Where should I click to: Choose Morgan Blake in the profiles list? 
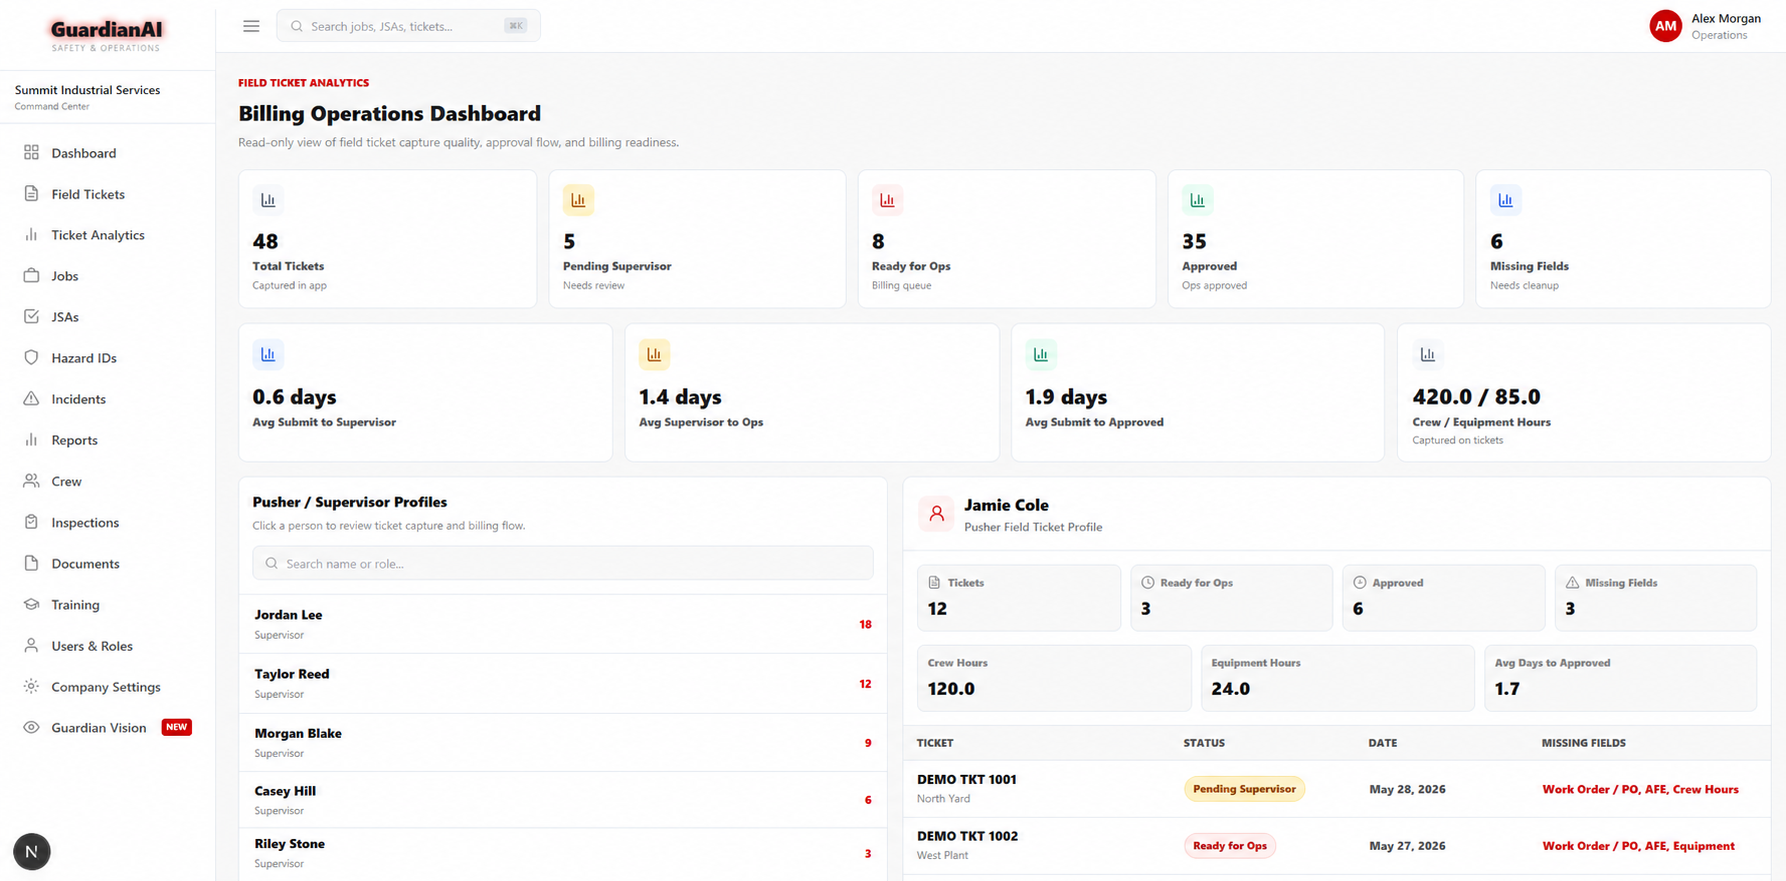tap(563, 742)
